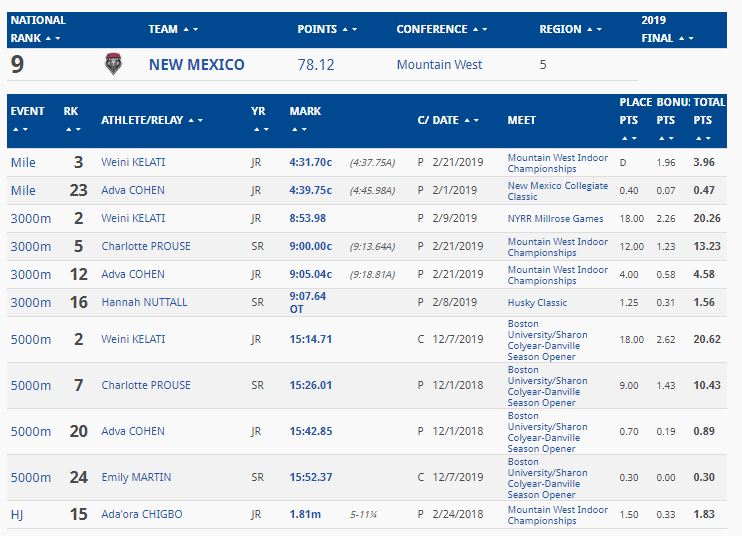Screen dimensions: 742x536
Task: Select the 20.62 total points cell
Action: click(x=707, y=339)
